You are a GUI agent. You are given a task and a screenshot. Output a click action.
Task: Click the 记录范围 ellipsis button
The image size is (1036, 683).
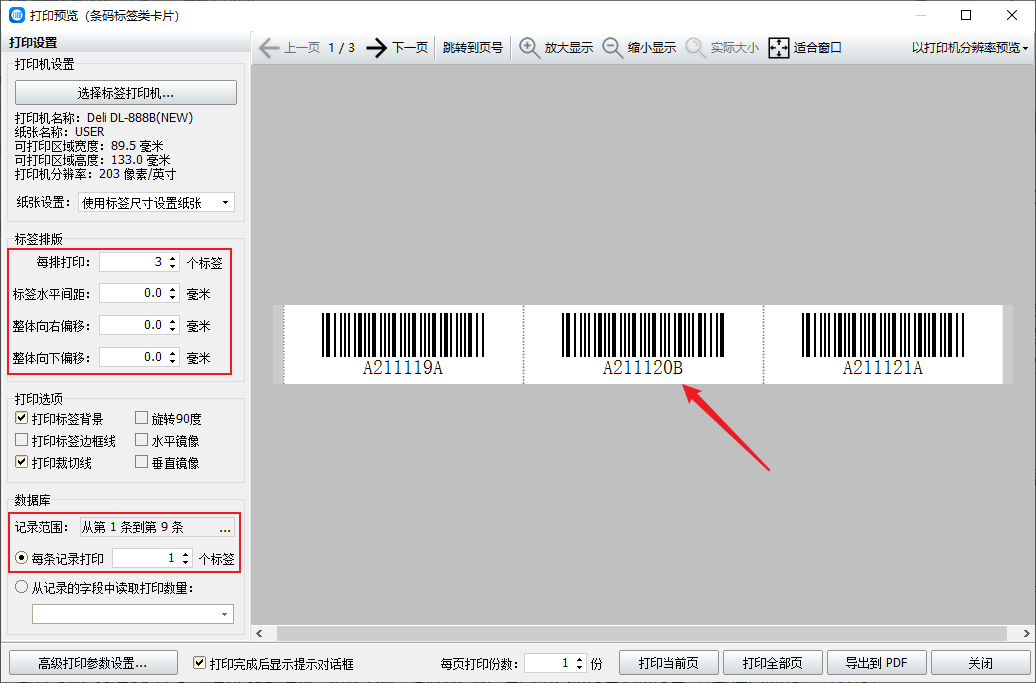click(x=225, y=527)
